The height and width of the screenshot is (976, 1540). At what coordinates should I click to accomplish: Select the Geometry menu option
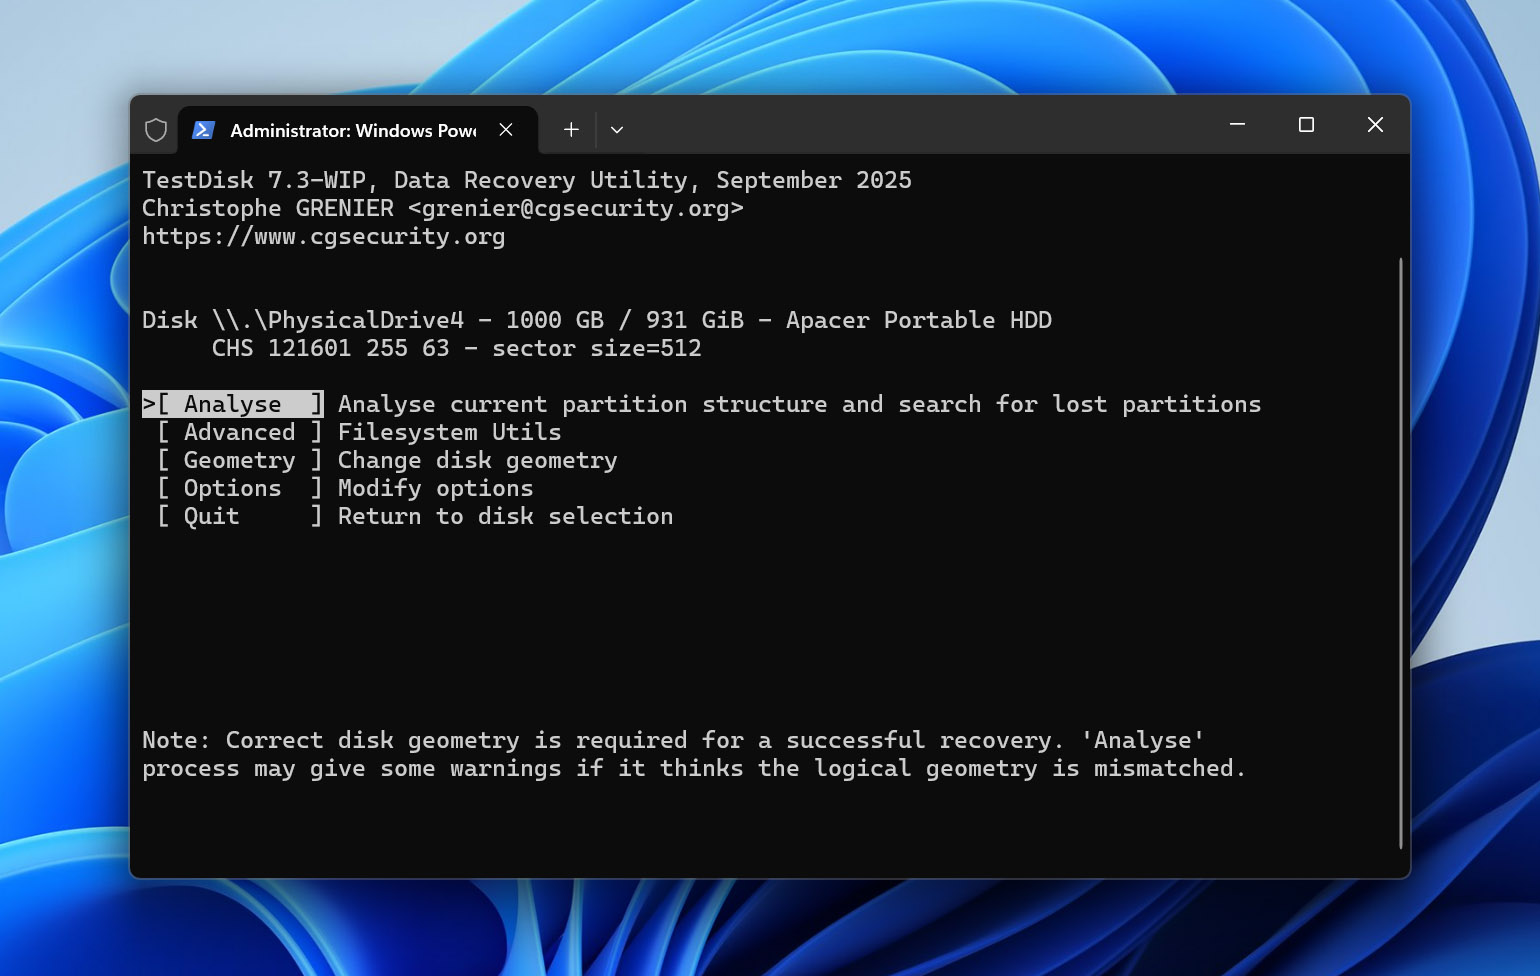[240, 460]
